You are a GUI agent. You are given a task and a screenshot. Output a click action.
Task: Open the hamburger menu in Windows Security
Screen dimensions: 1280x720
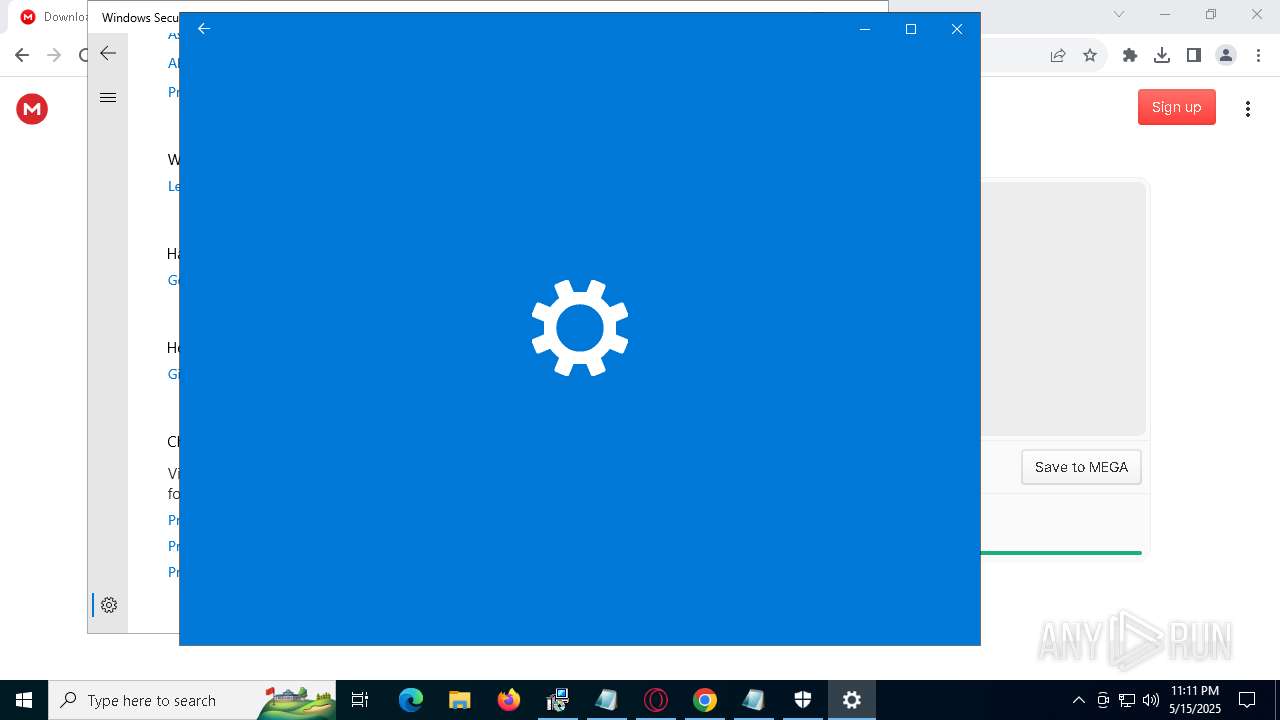click(x=108, y=98)
